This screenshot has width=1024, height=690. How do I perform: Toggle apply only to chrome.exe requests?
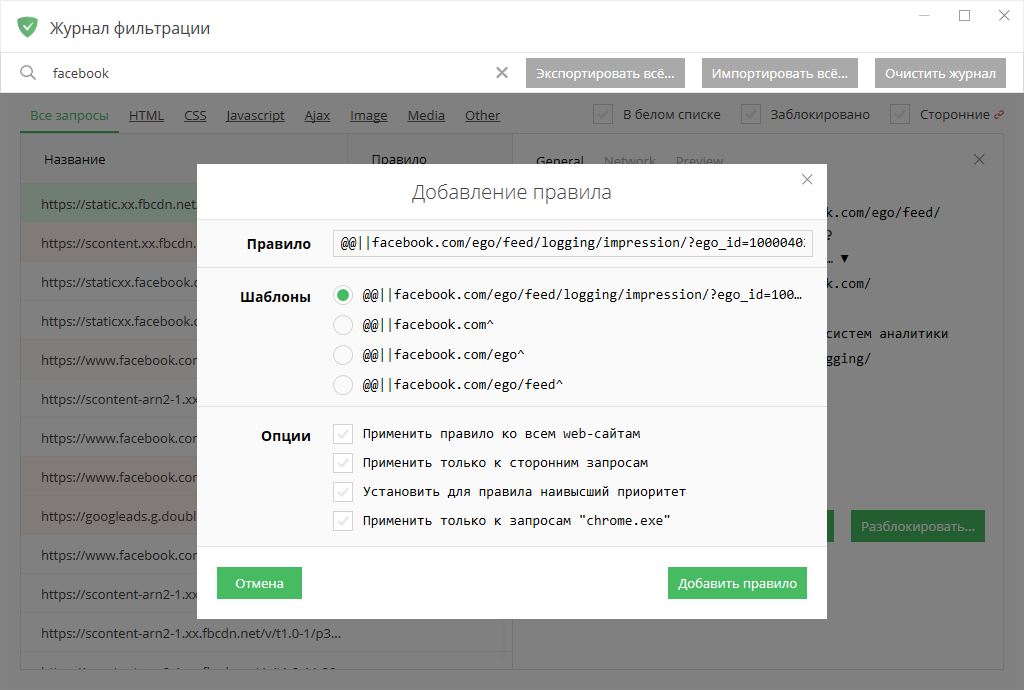pos(343,521)
